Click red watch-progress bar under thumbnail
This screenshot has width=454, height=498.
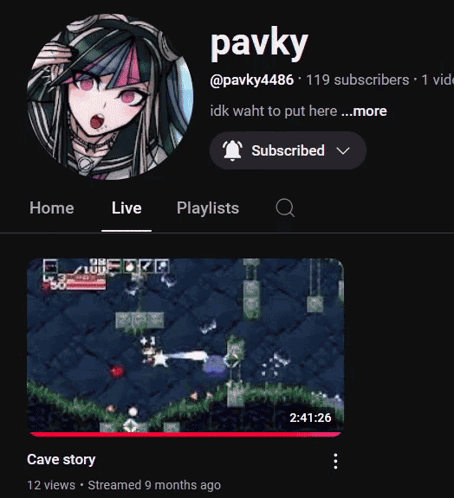click(185, 434)
